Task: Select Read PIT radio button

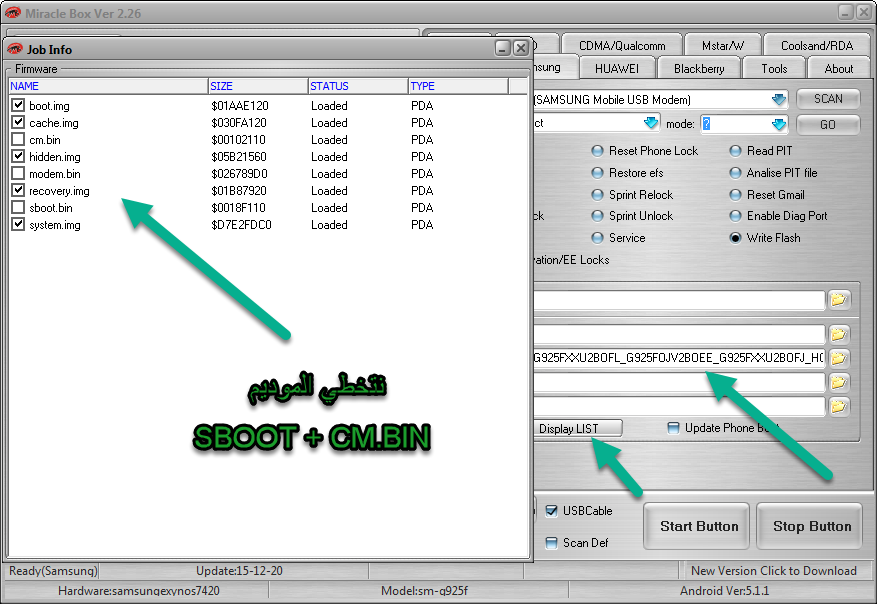Action: click(735, 151)
